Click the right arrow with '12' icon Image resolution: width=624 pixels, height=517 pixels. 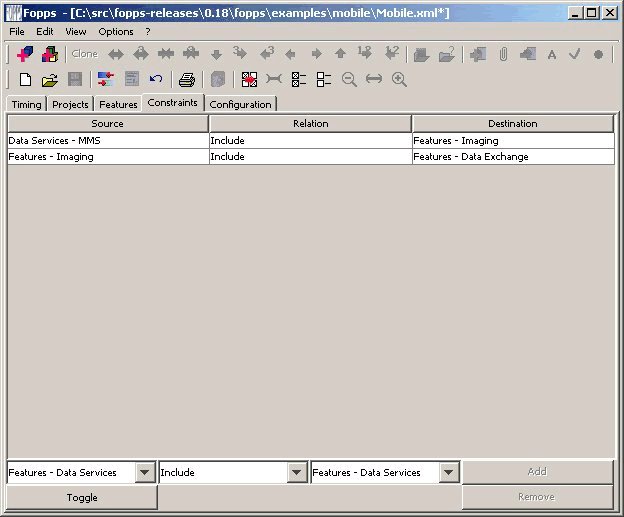365,53
